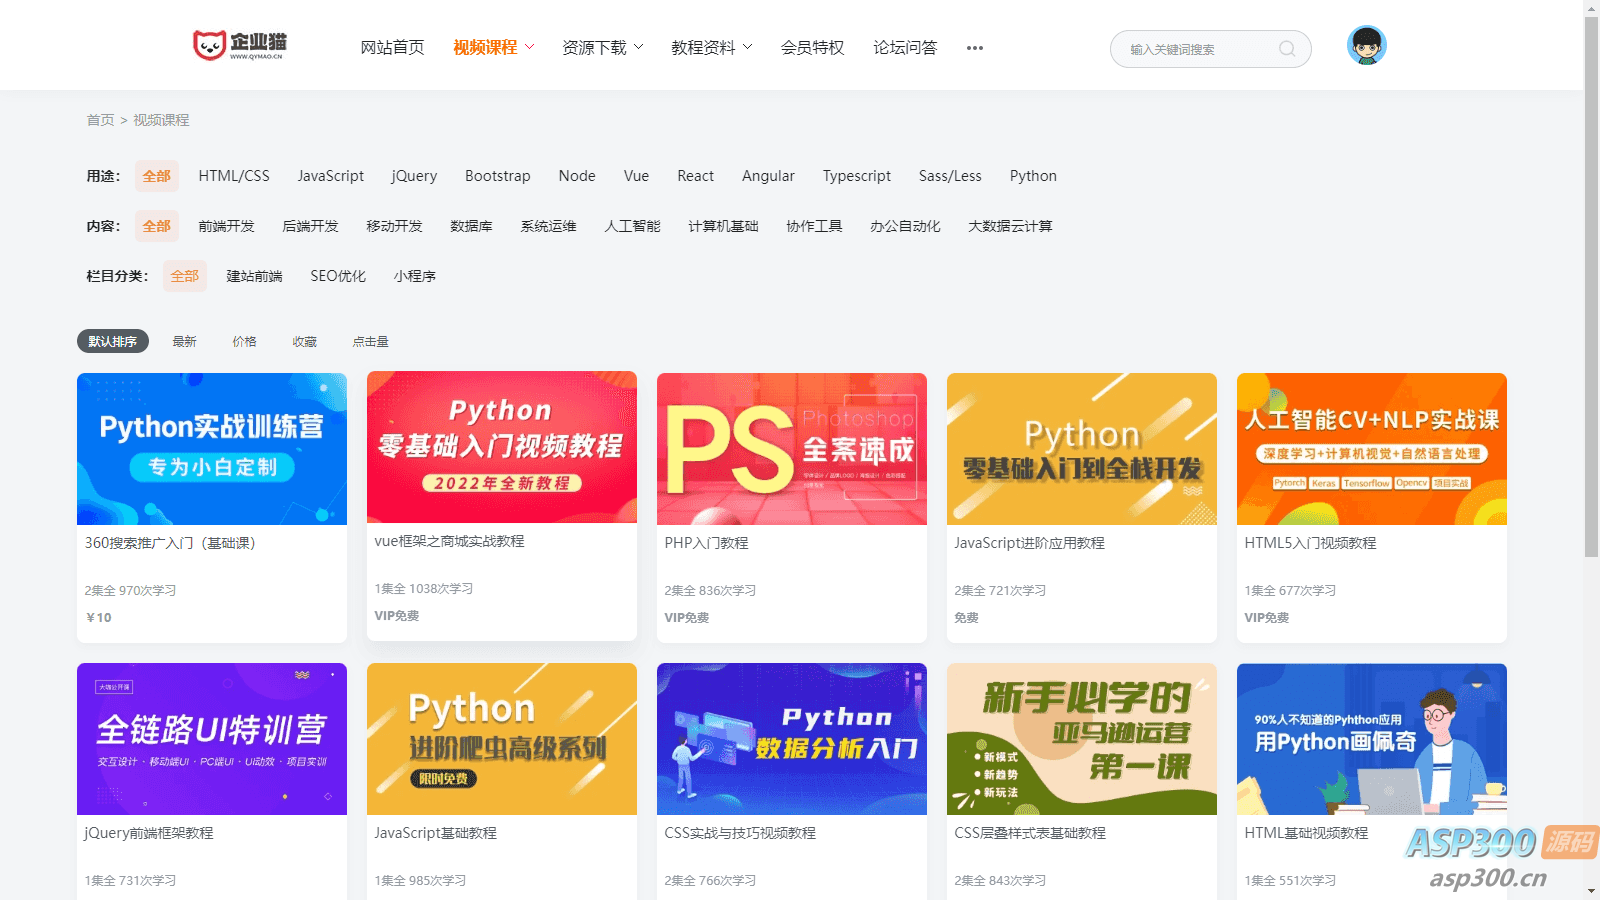The height and width of the screenshot is (900, 1600).
Task: Click the vertical page scrollbar
Action: pyautogui.click(x=1591, y=300)
